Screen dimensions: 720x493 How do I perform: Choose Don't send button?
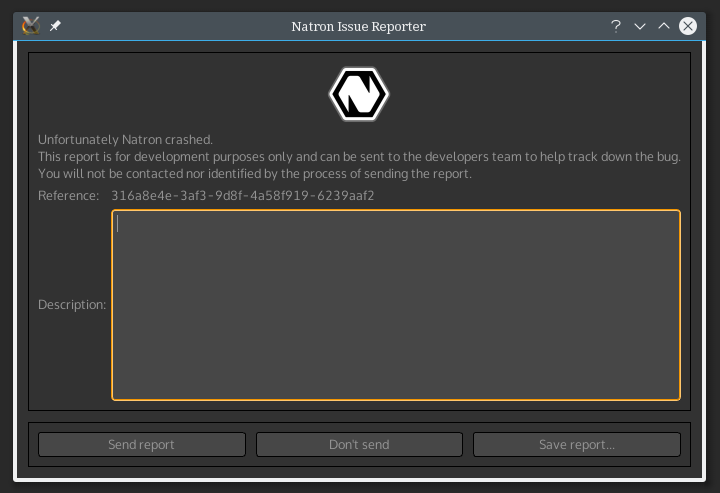pyautogui.click(x=359, y=444)
